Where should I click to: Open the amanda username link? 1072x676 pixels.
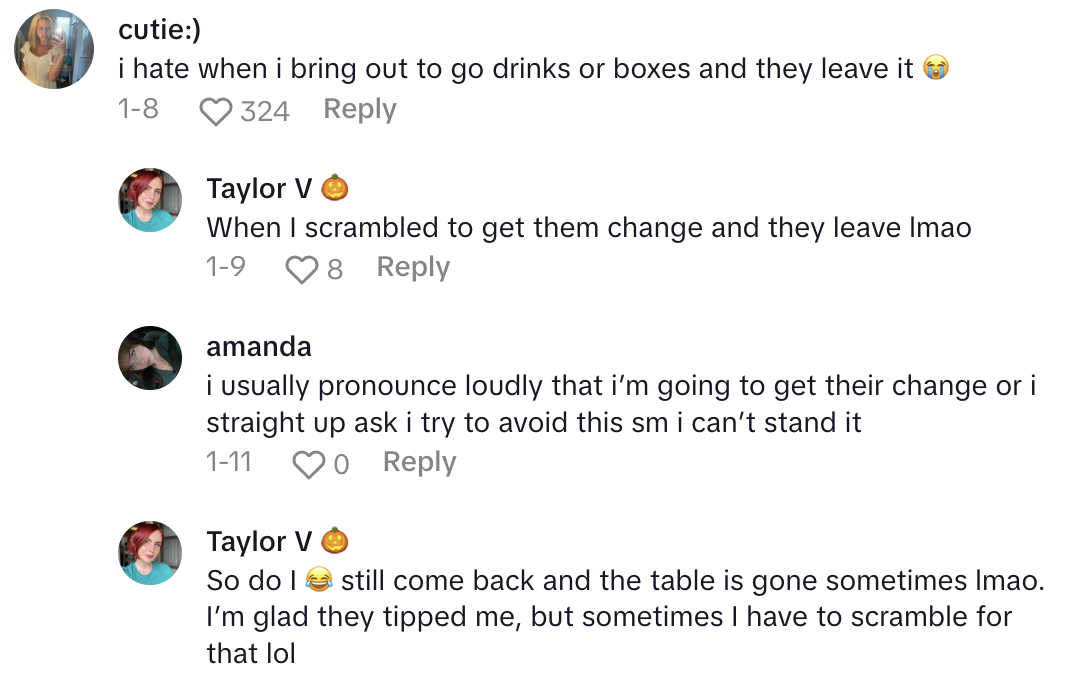click(x=258, y=347)
